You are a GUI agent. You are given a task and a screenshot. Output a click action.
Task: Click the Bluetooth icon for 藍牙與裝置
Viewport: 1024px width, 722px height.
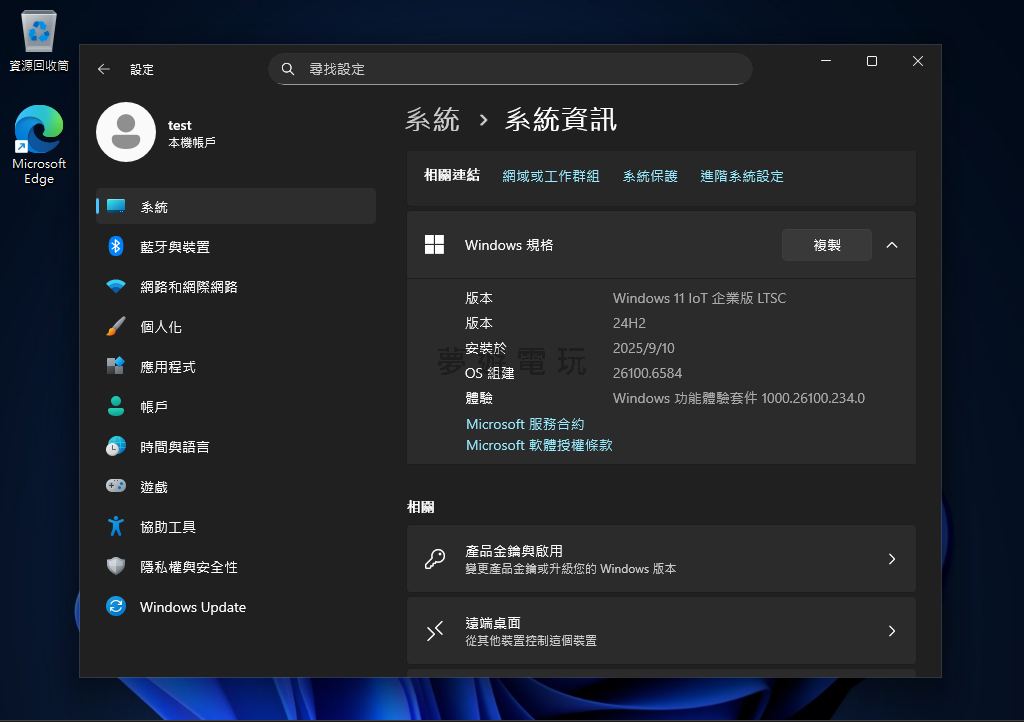(x=116, y=247)
